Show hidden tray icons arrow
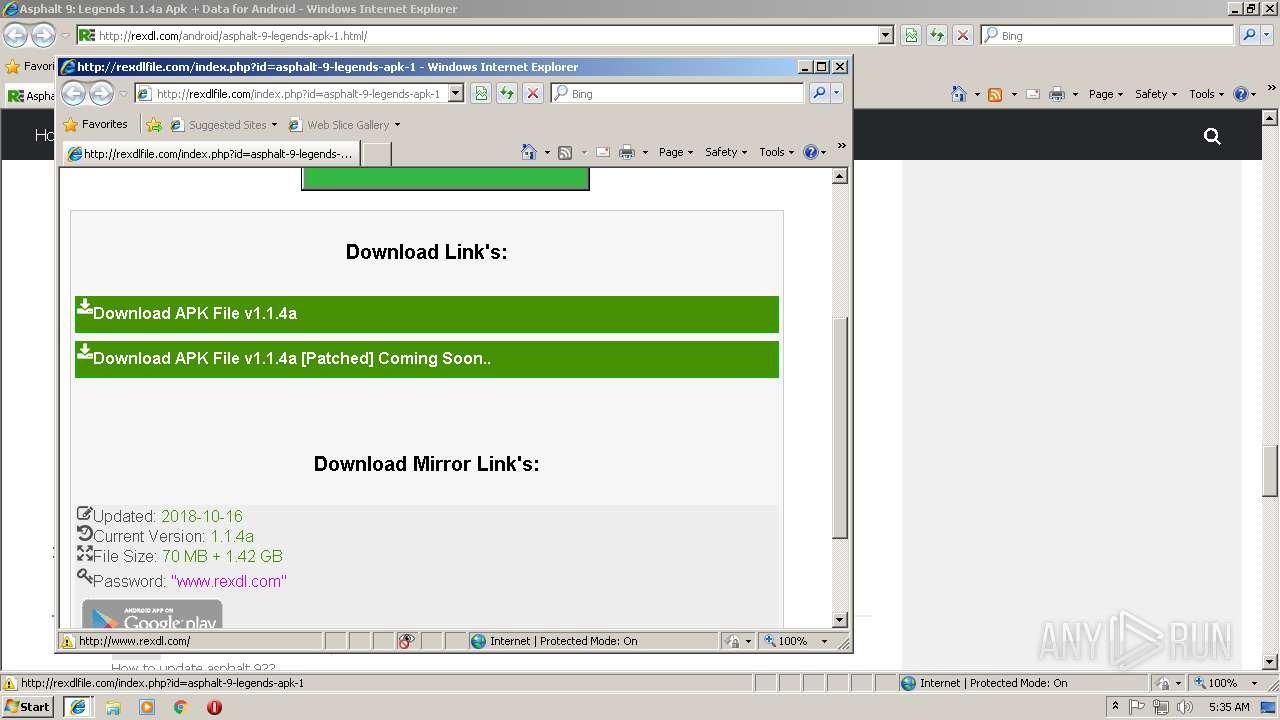 point(1115,707)
